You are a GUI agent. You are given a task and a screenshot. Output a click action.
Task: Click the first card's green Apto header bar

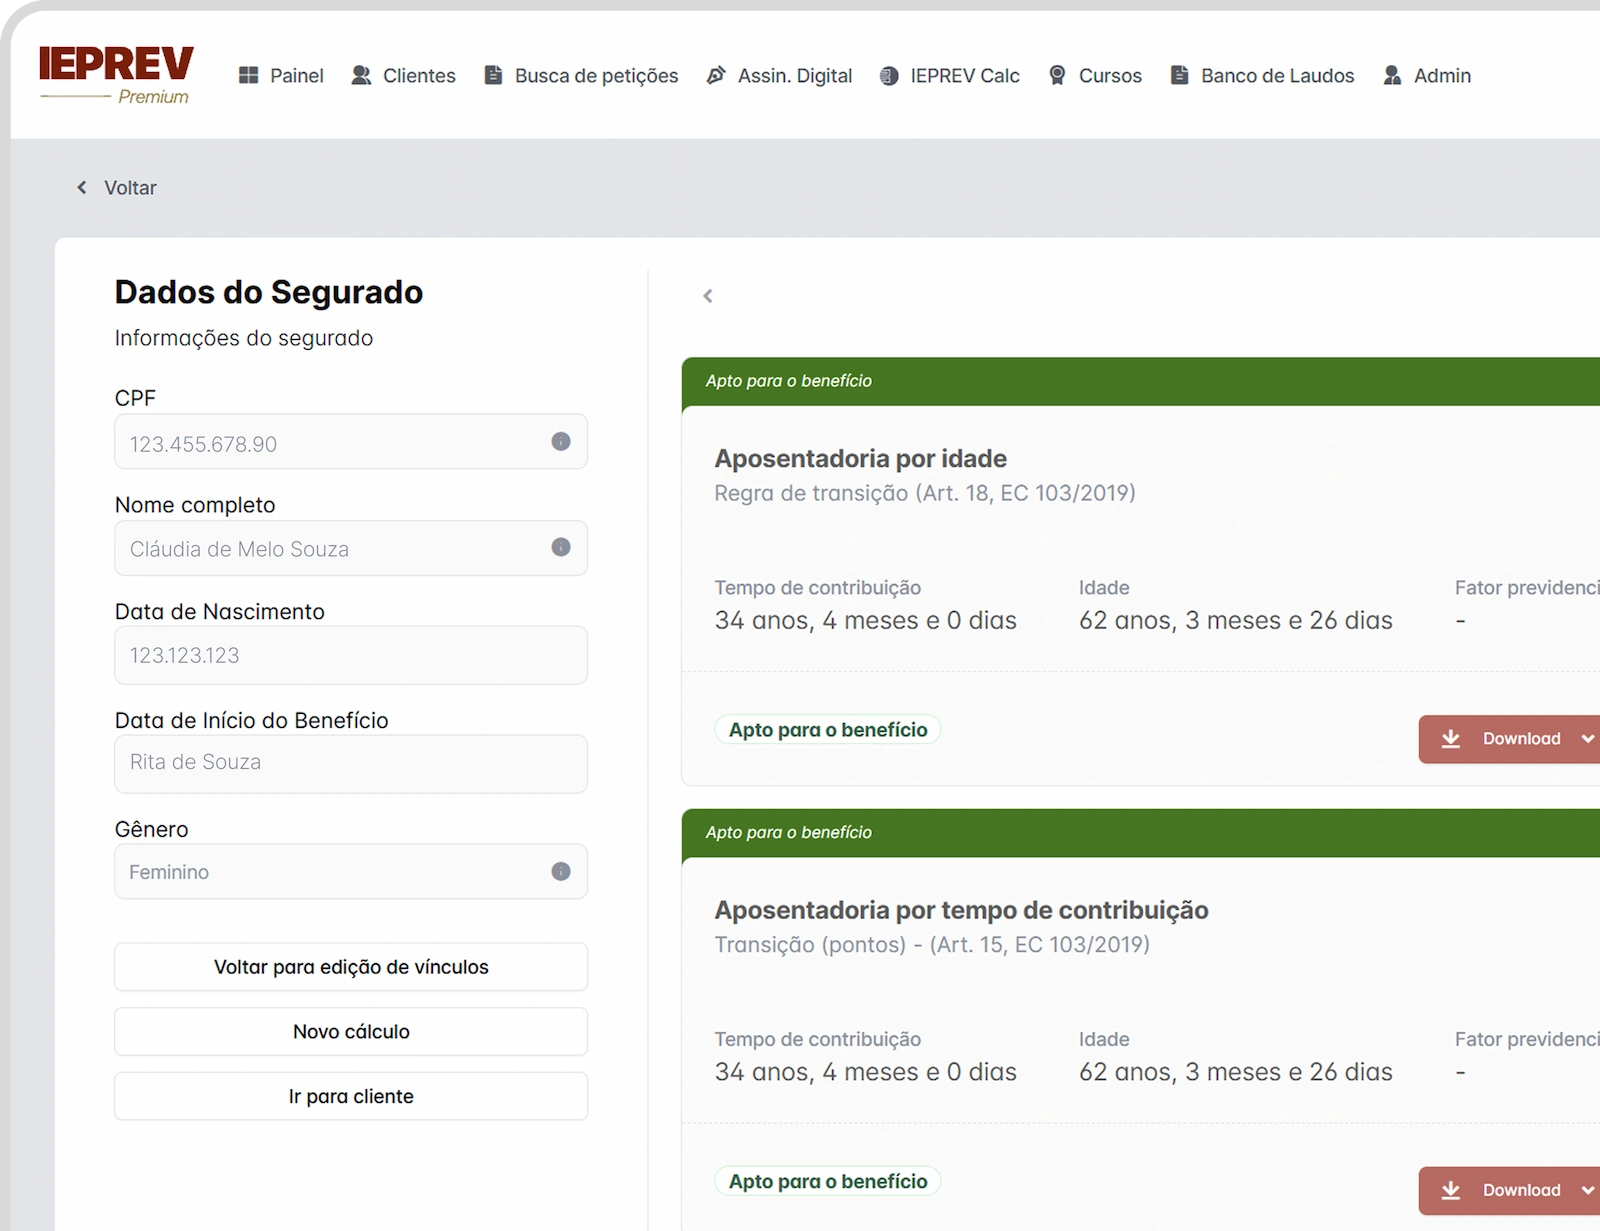[x=1140, y=381]
